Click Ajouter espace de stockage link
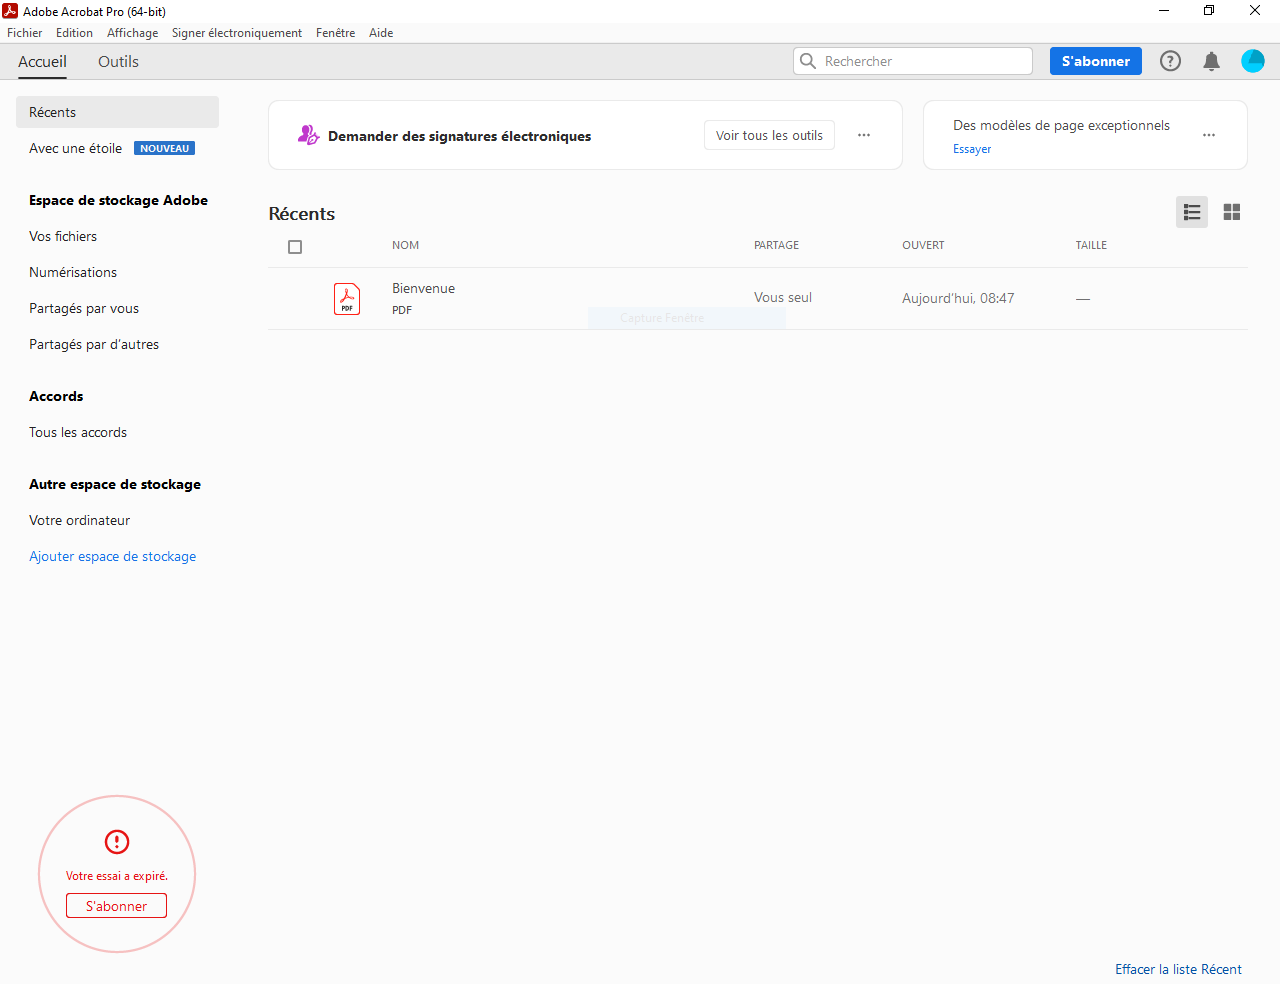 click(113, 557)
